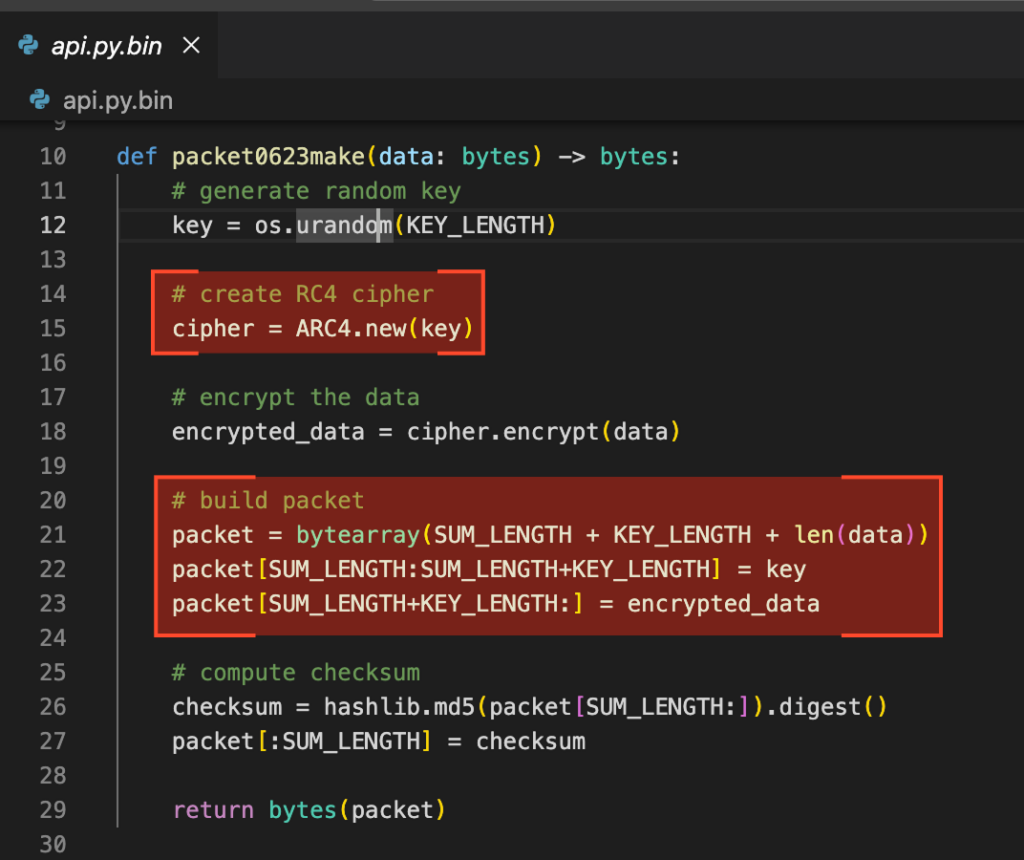Click the '# compute checksum' comment
The width and height of the screenshot is (1024, 860).
[x=295, y=672]
